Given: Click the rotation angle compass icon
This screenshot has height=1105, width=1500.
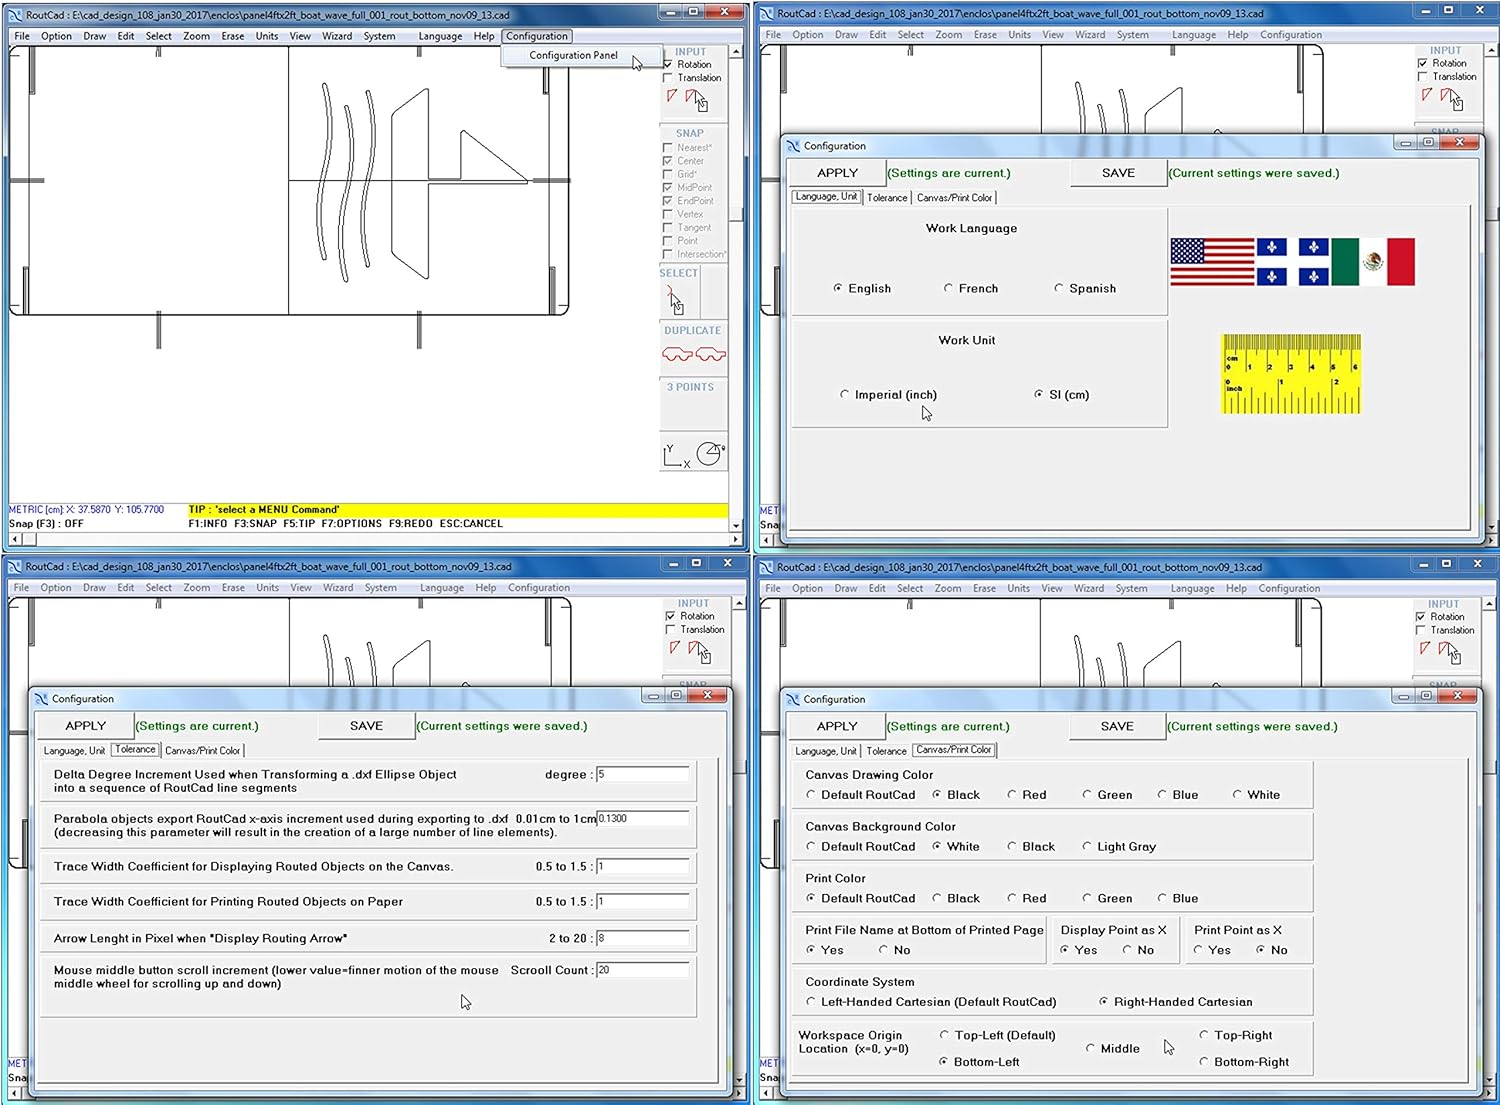Looking at the screenshot, I should pos(710,453).
